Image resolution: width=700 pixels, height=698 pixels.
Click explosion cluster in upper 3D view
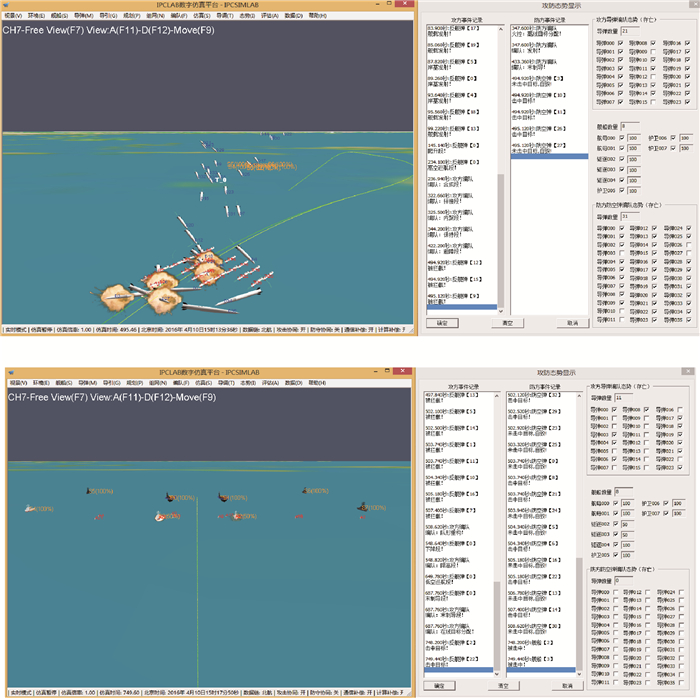(x=165, y=285)
